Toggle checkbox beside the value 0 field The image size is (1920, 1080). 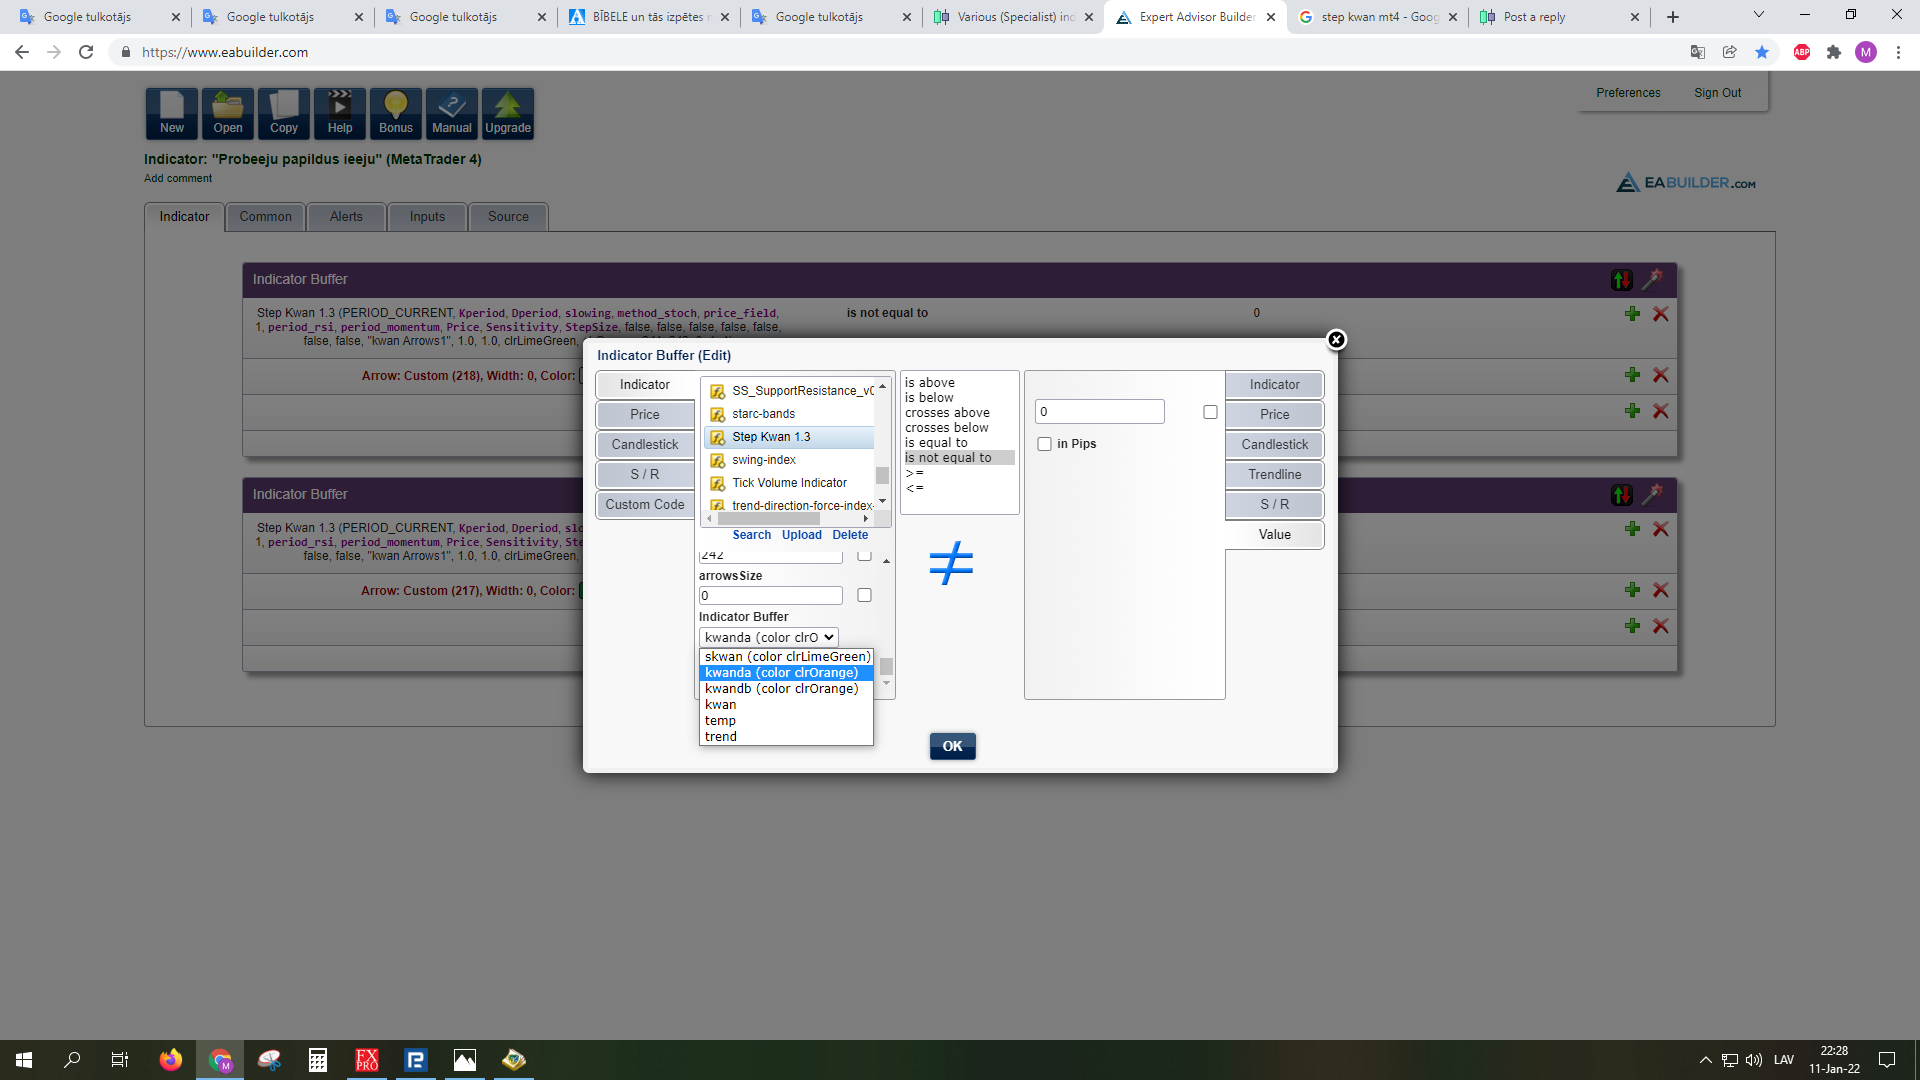[x=1210, y=412]
